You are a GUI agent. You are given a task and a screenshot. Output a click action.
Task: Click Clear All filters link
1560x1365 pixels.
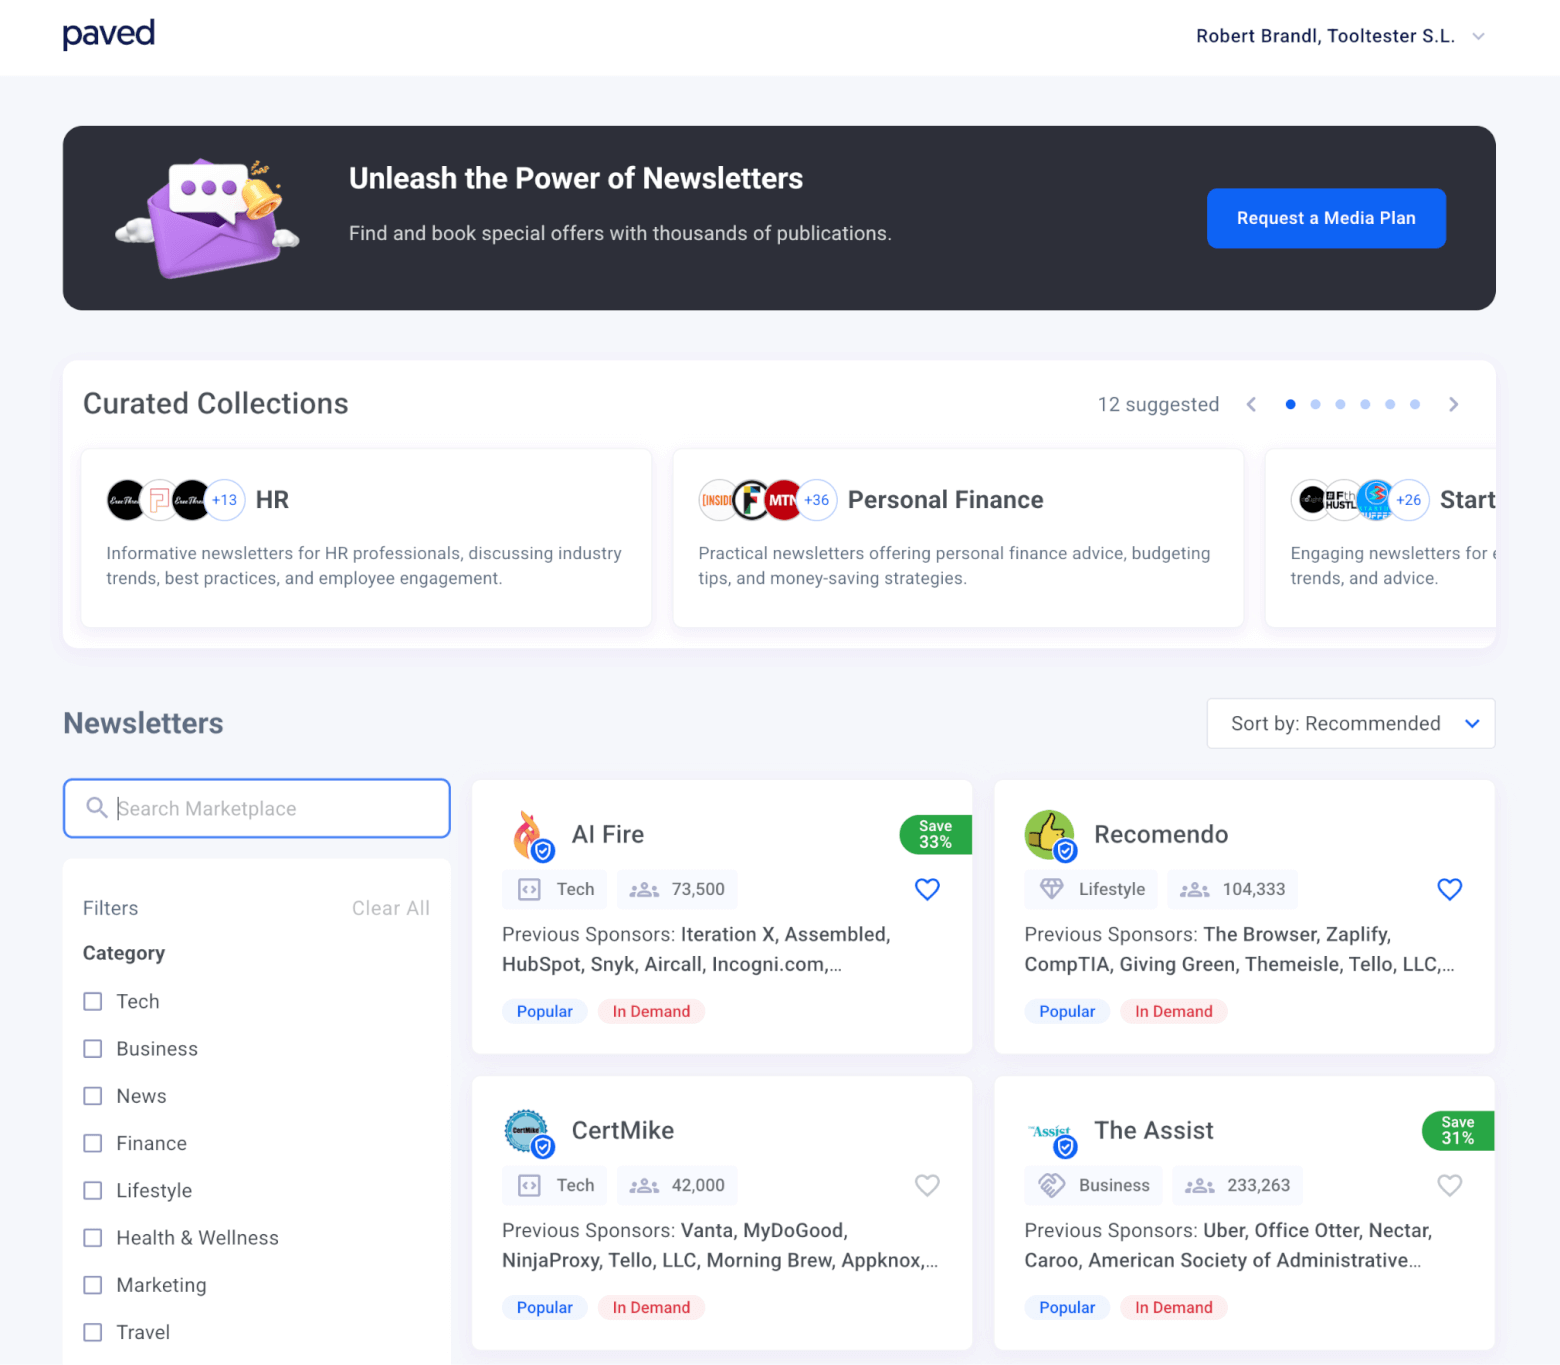point(390,908)
